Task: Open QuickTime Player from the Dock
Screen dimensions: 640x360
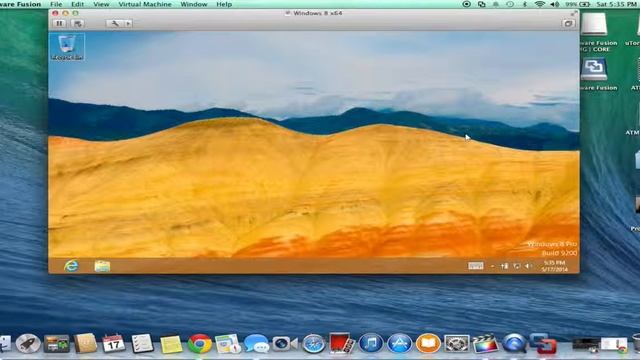Action: (514, 343)
